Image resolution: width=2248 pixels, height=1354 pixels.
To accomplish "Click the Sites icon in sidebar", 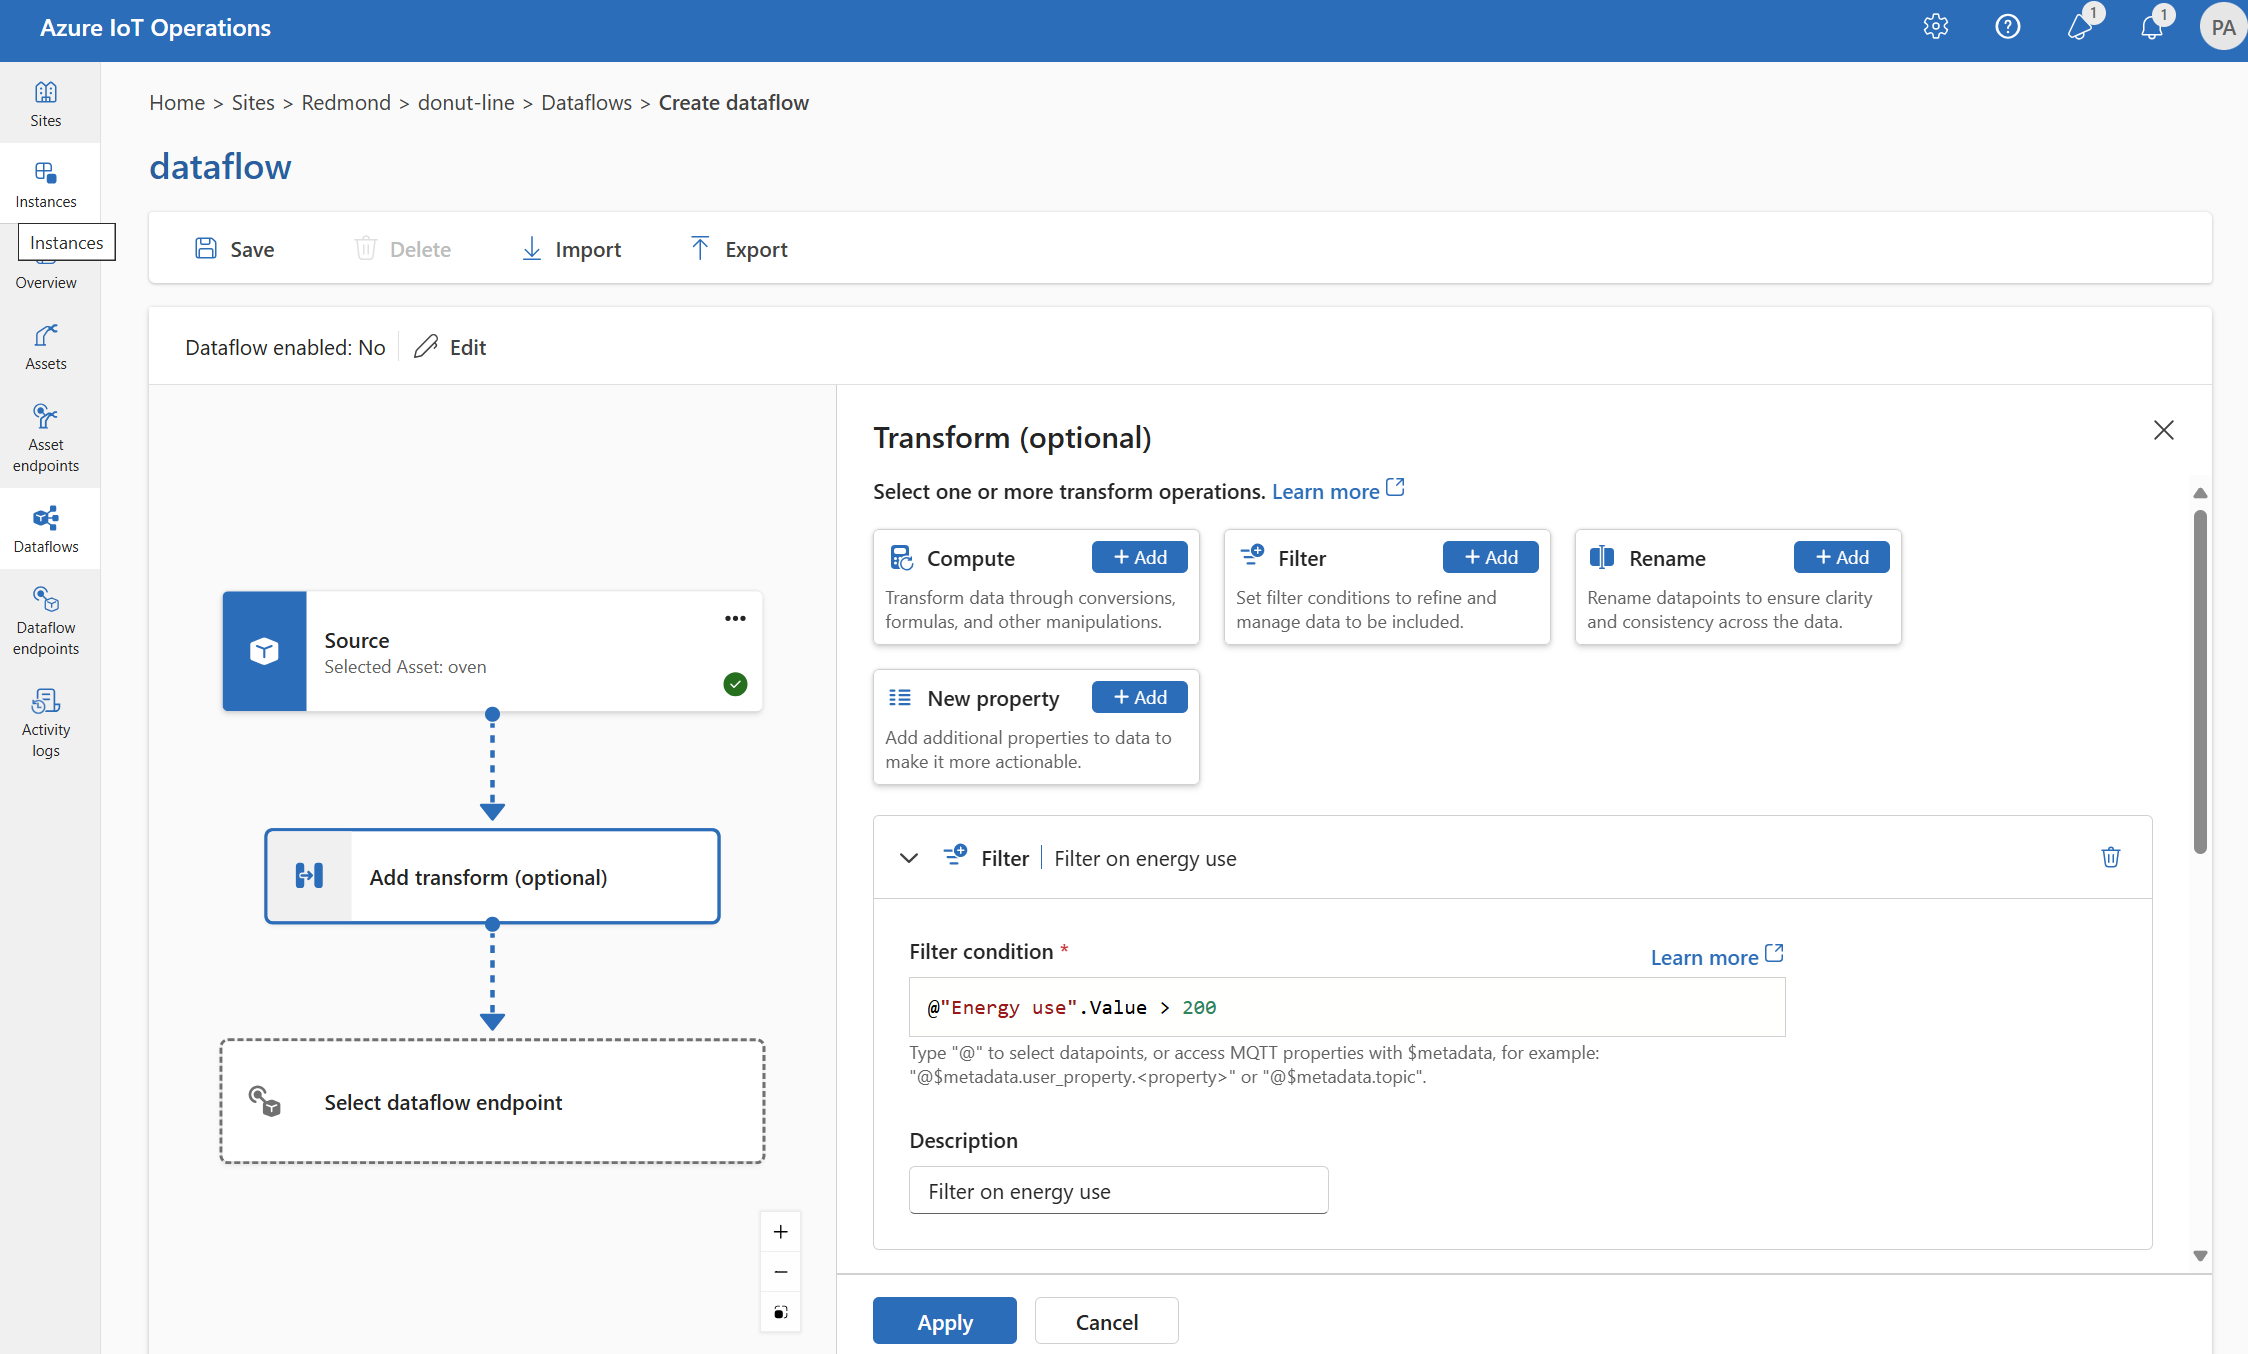I will pyautogui.click(x=43, y=92).
